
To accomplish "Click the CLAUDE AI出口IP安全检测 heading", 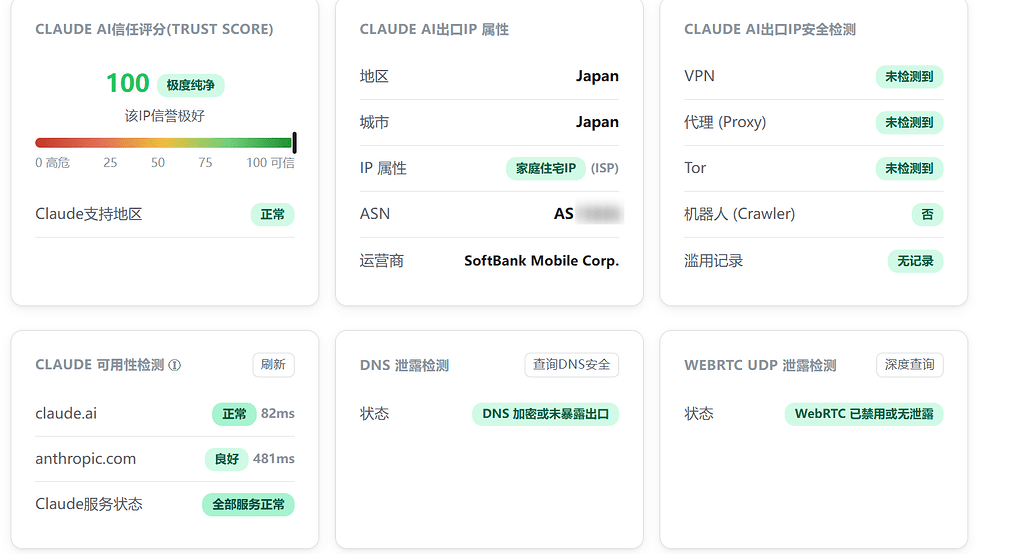I will coord(770,29).
